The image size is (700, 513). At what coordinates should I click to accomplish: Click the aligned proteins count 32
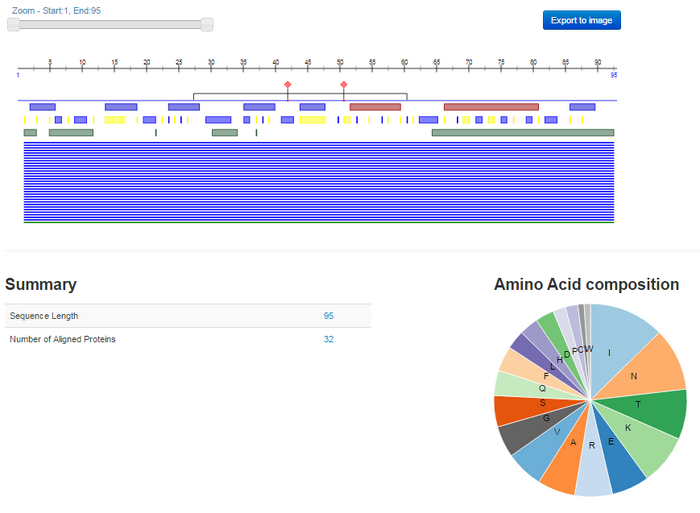[328, 339]
